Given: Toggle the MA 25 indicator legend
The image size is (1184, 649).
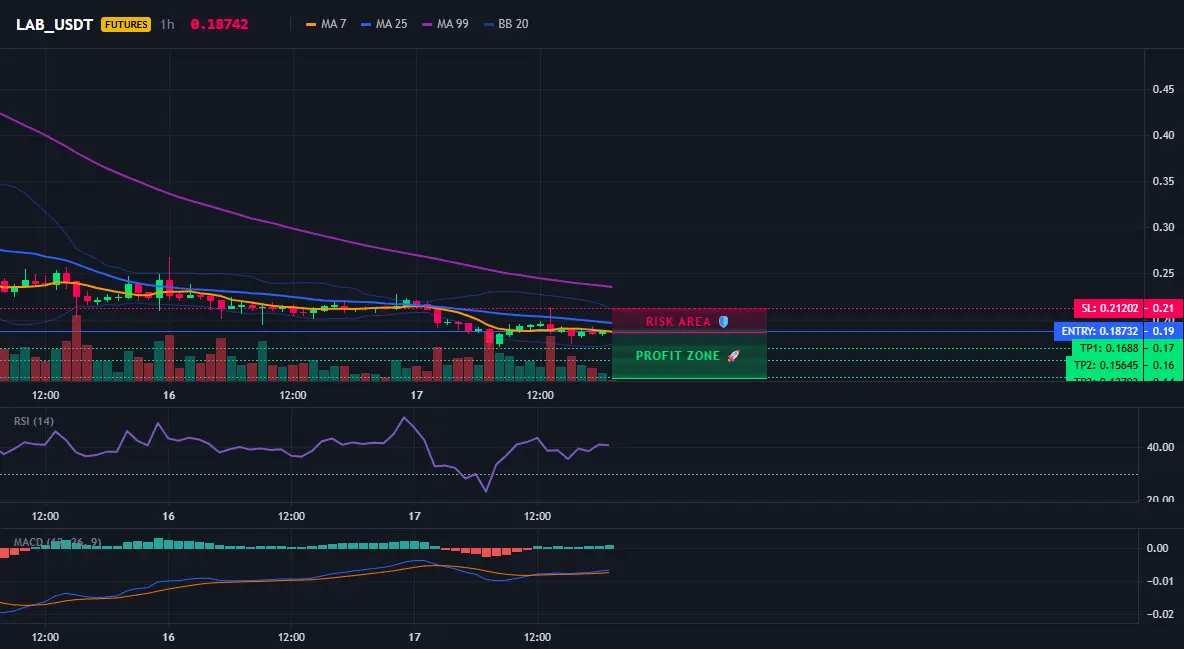Looking at the screenshot, I should pos(384,24).
